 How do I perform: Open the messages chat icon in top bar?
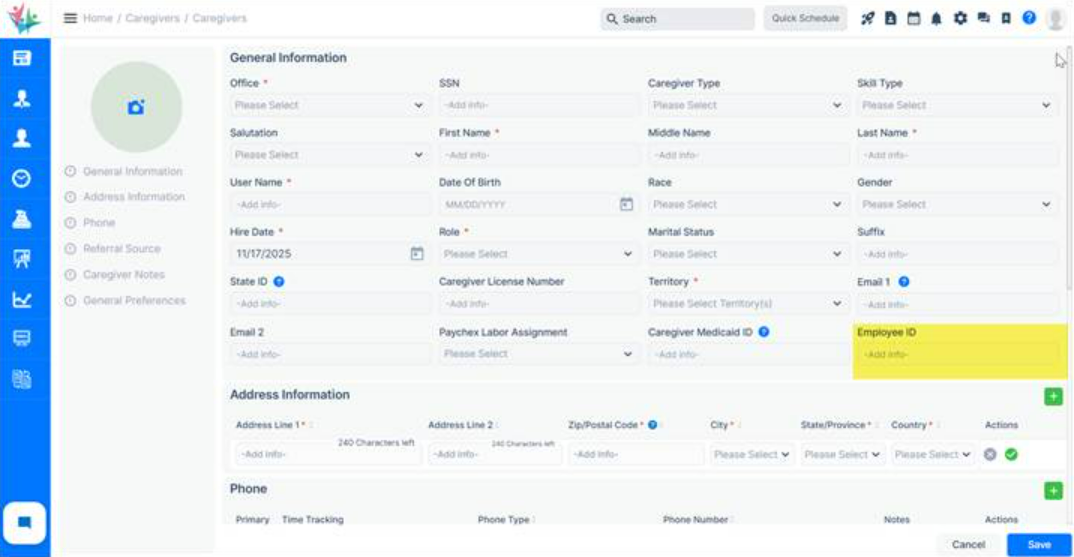pos(984,18)
